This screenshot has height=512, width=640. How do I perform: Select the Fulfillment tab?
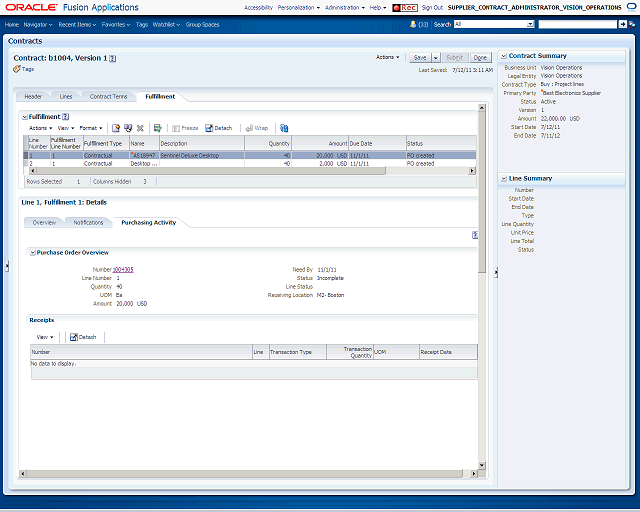[x=160, y=97]
